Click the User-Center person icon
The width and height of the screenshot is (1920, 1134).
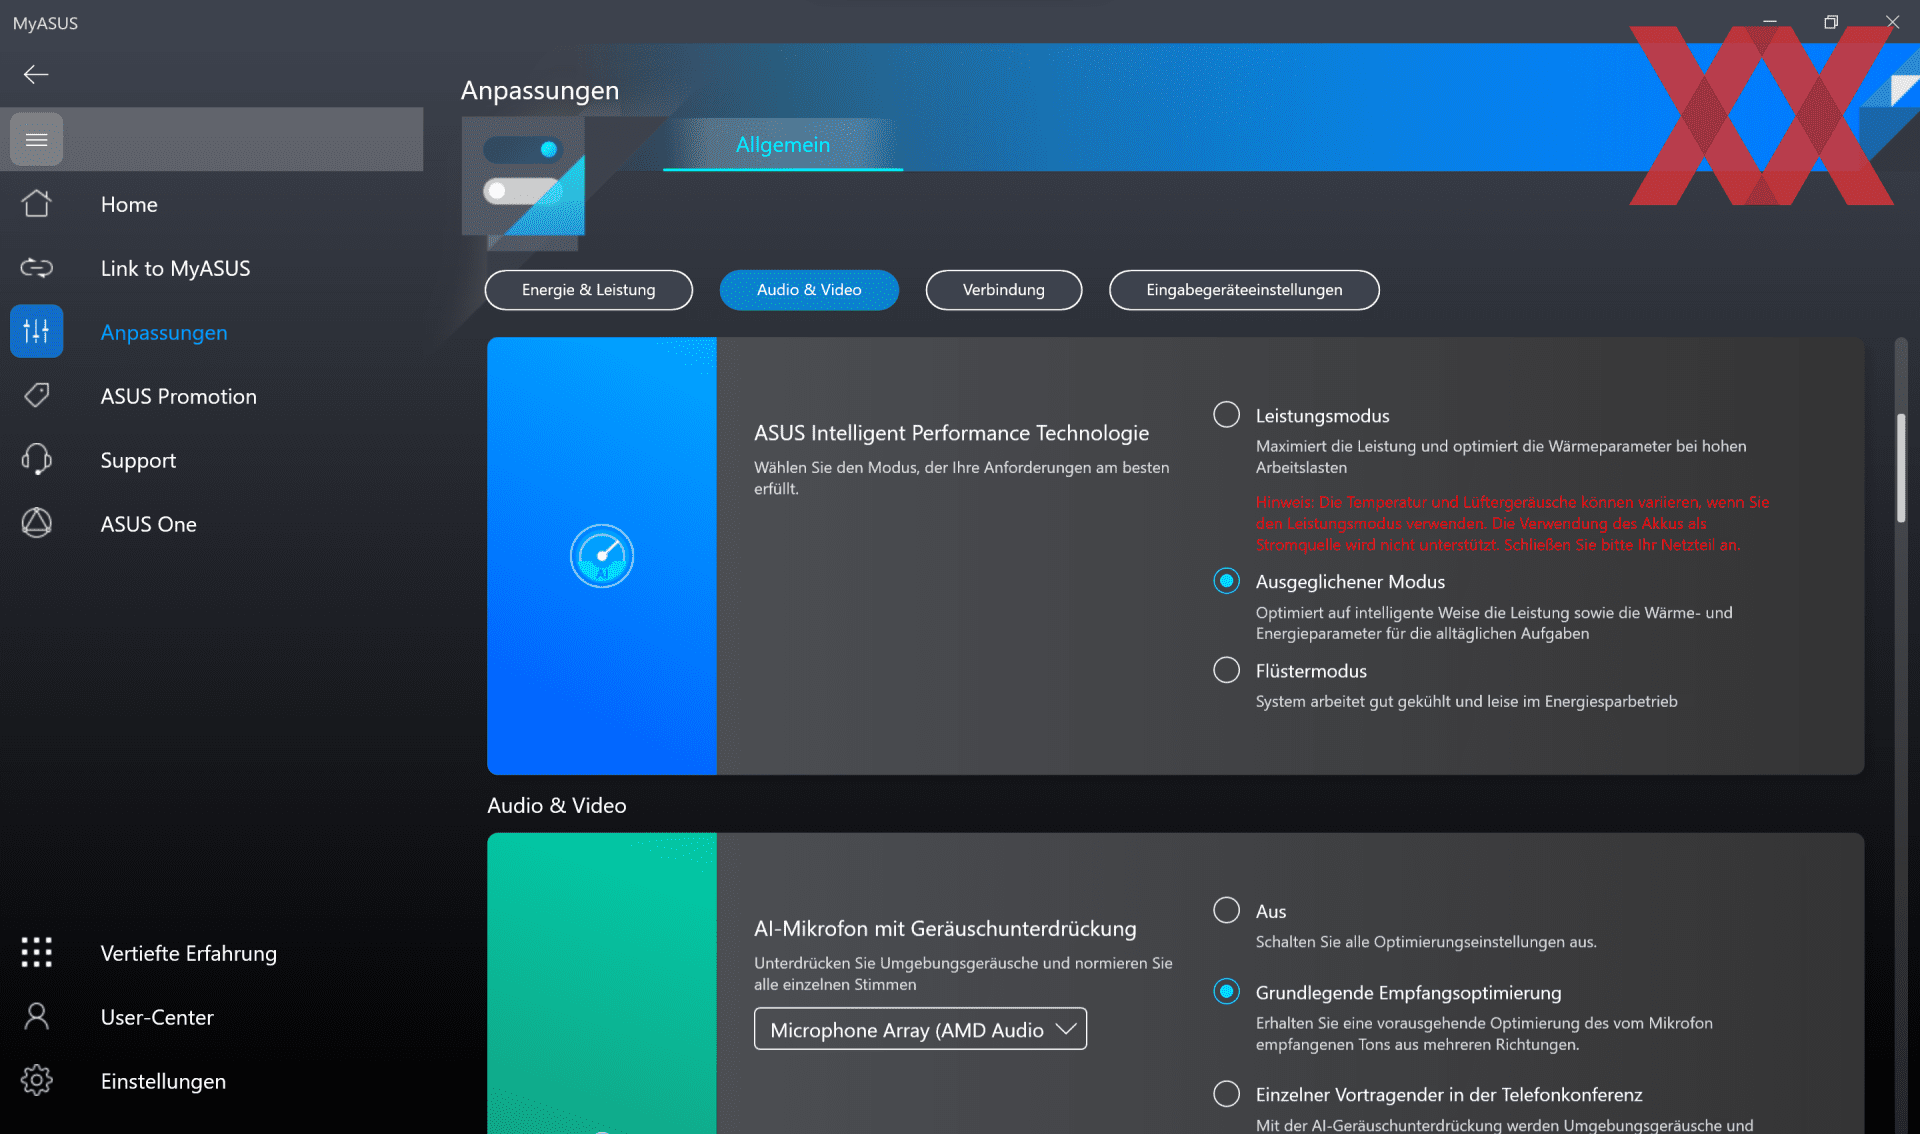(x=37, y=1016)
